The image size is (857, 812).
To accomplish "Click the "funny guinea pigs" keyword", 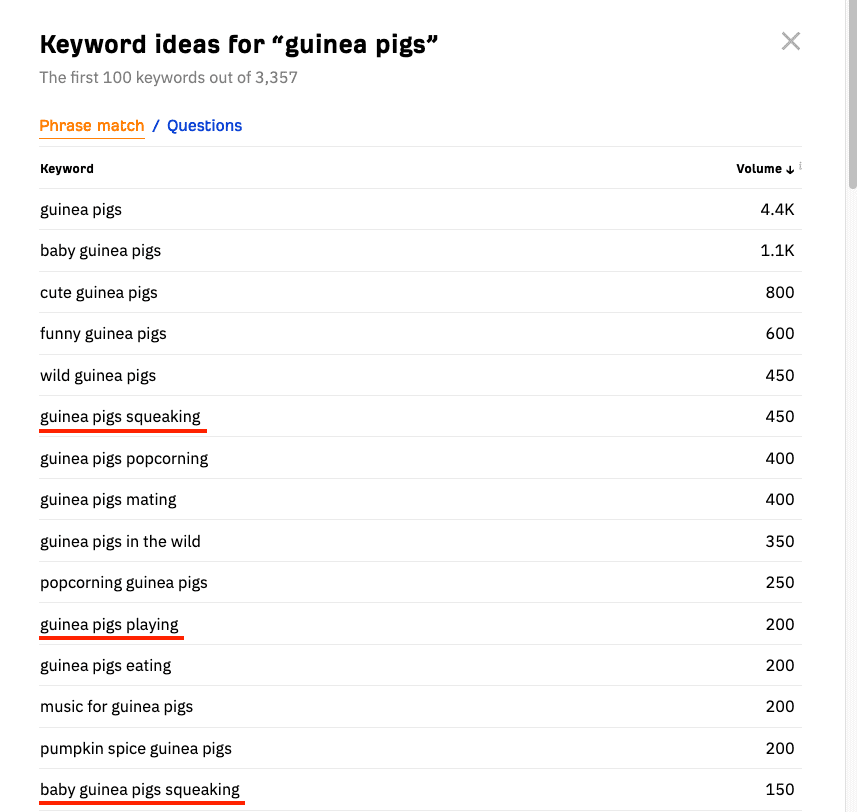I will [x=103, y=333].
